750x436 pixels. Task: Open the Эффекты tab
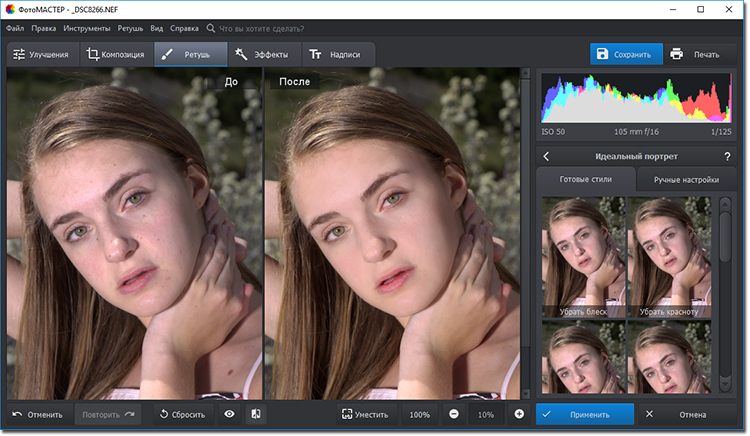click(262, 54)
